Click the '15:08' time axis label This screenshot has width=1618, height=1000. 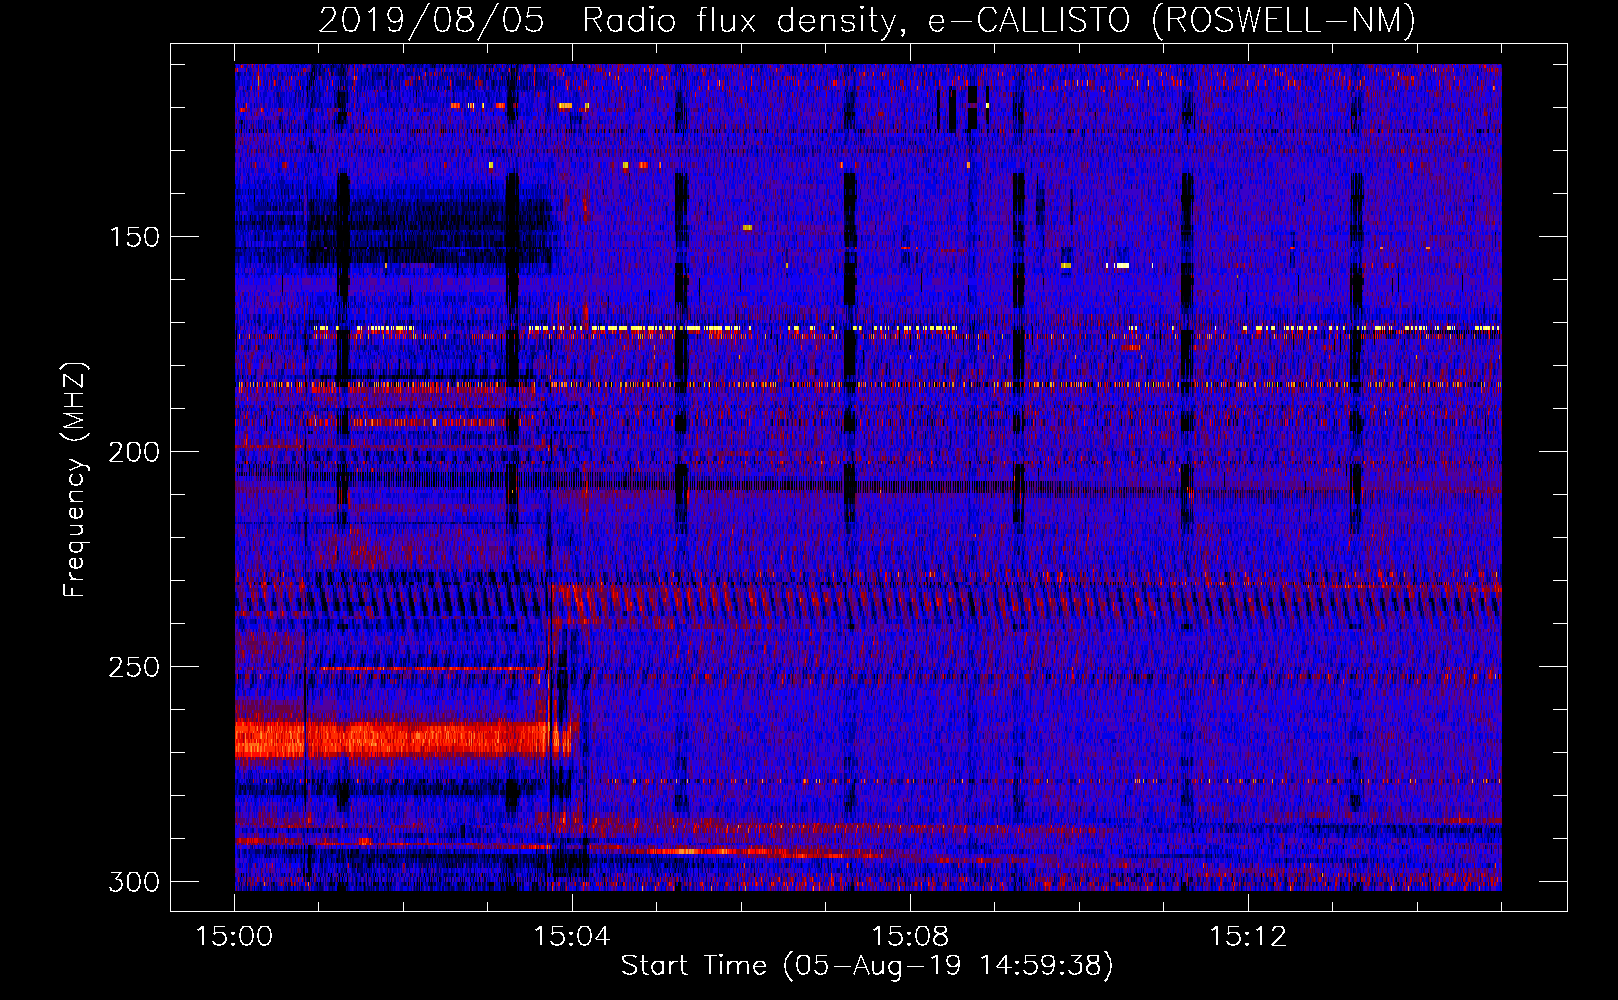point(910,936)
